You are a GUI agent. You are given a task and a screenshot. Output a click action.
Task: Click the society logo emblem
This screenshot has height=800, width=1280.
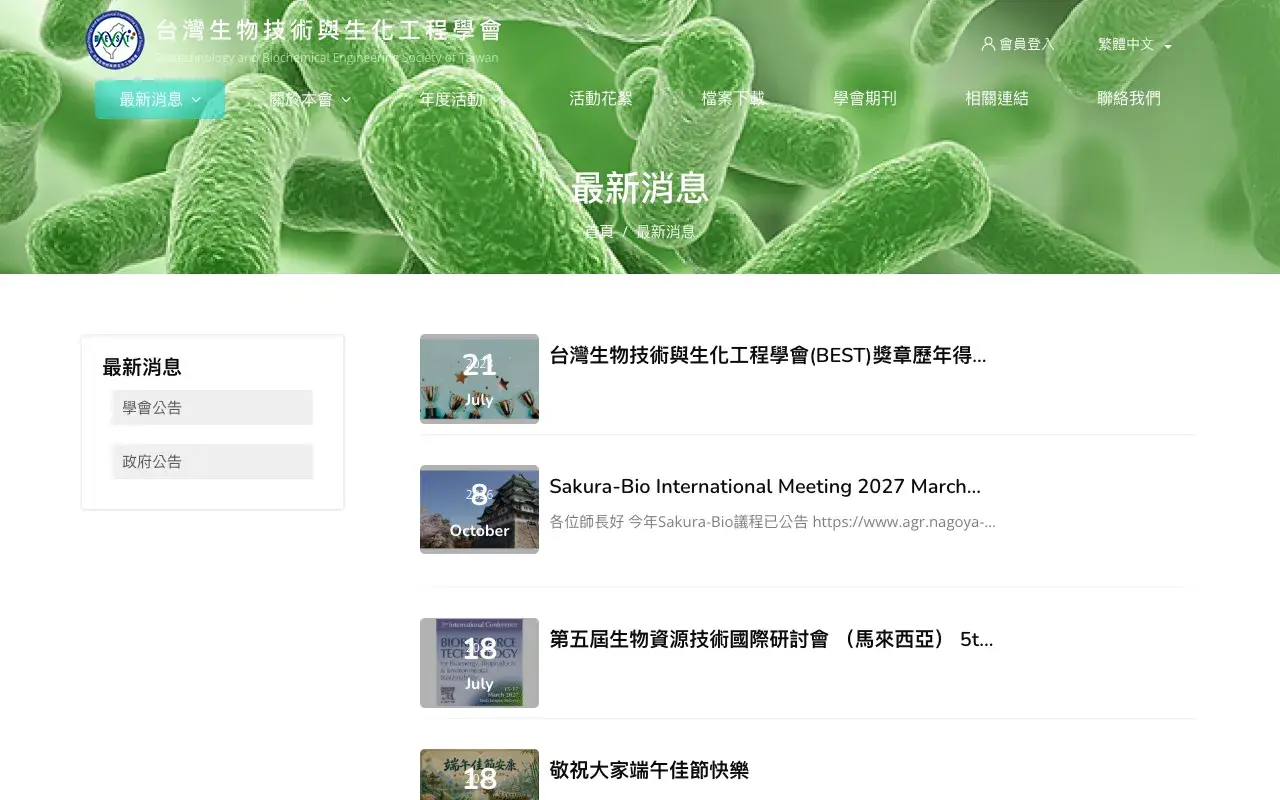tap(115, 40)
